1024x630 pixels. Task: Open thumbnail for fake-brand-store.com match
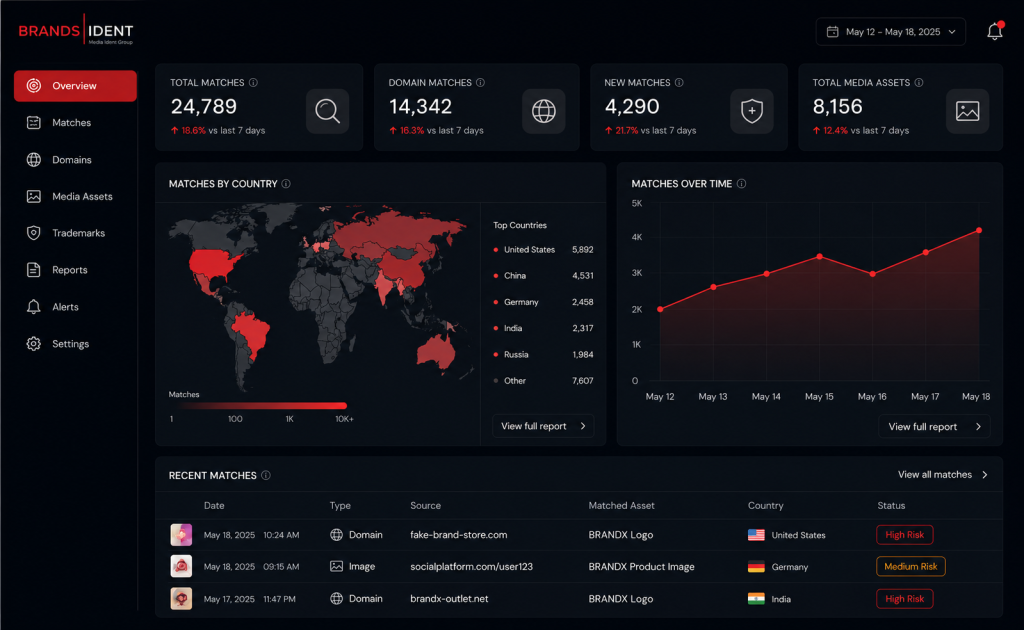[x=181, y=535]
